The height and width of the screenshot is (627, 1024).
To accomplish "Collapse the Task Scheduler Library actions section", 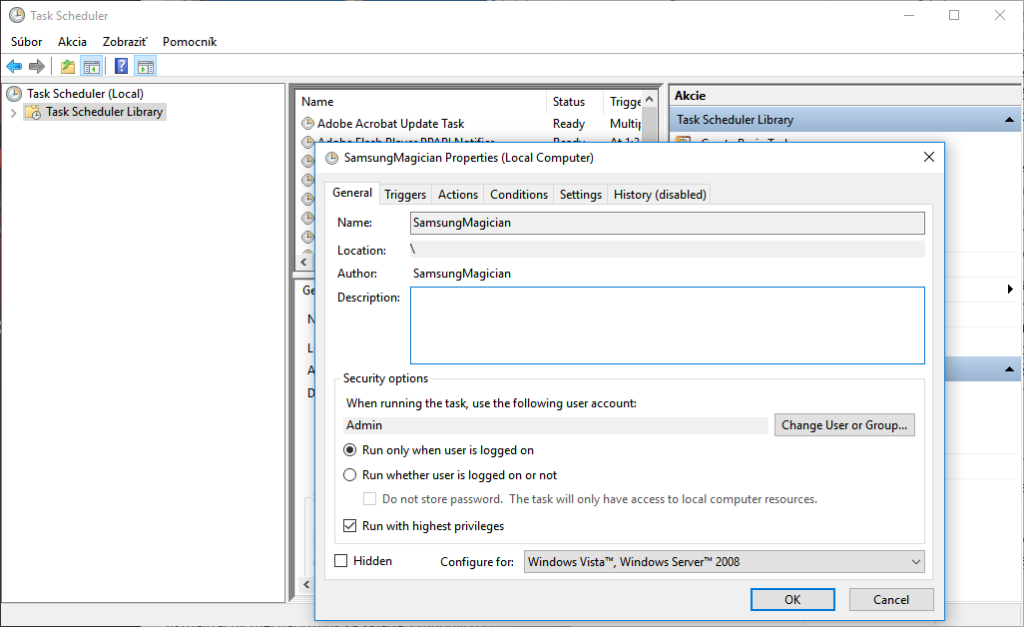I will (1011, 120).
